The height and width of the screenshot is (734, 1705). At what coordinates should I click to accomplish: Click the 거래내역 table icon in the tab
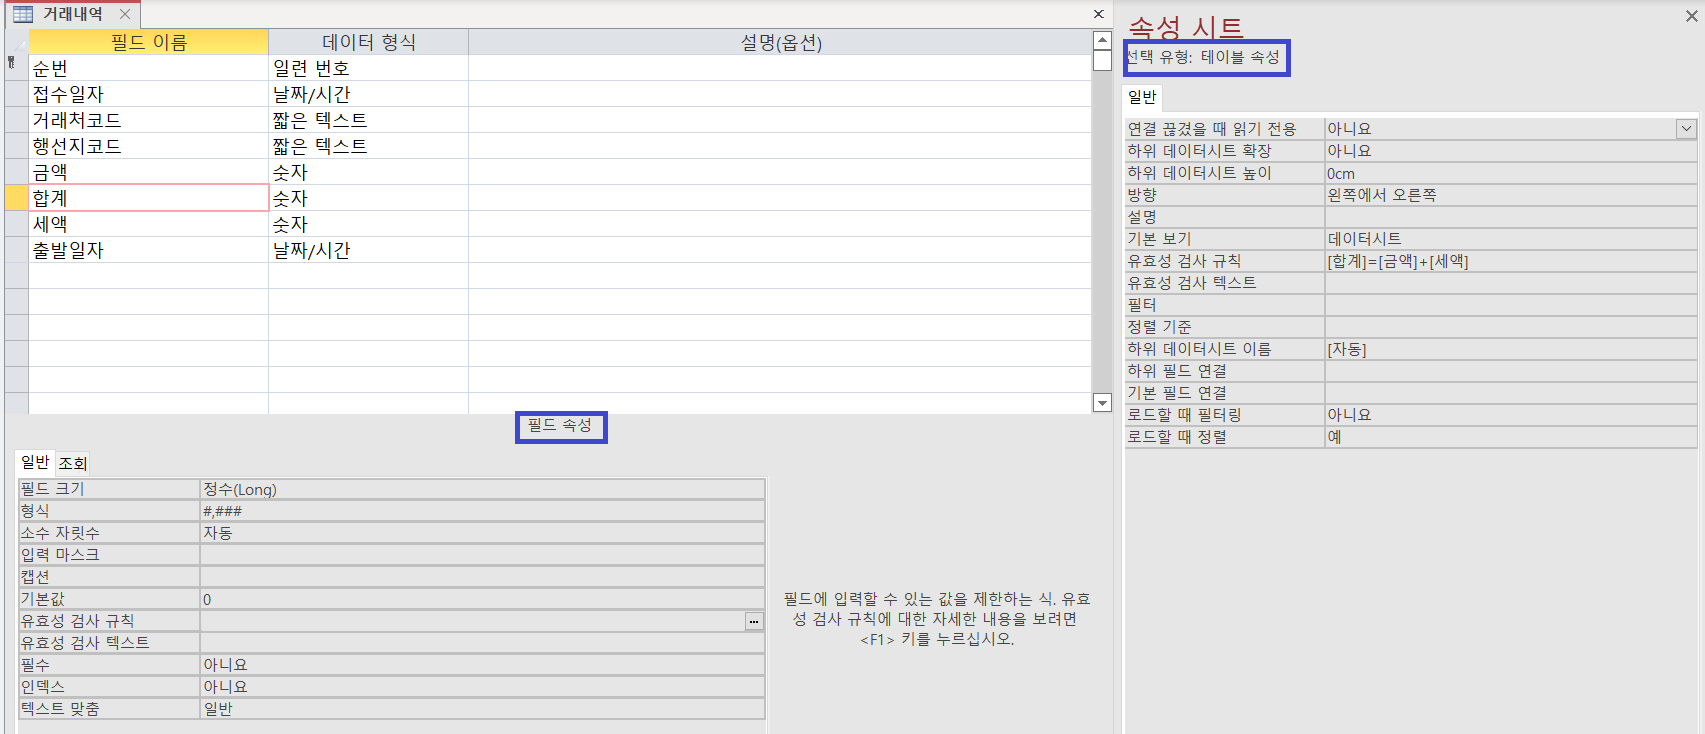(22, 14)
